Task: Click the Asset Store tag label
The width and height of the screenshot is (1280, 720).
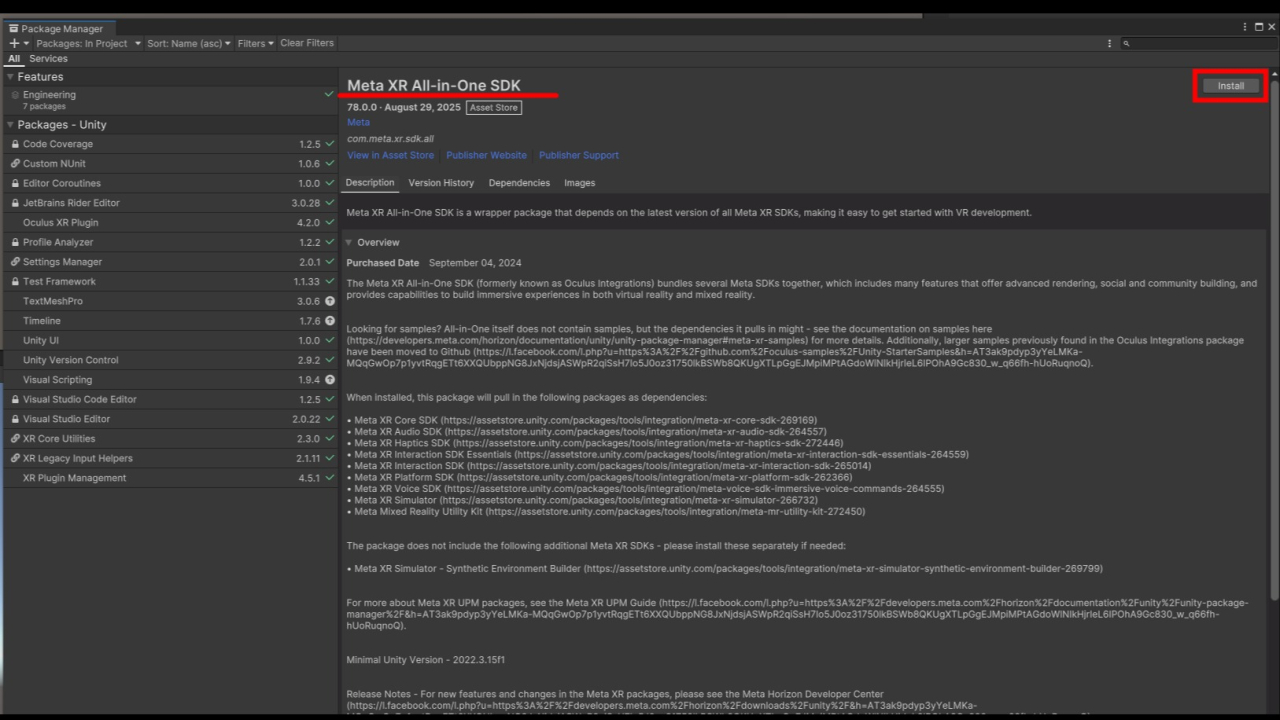Action: [x=494, y=107]
